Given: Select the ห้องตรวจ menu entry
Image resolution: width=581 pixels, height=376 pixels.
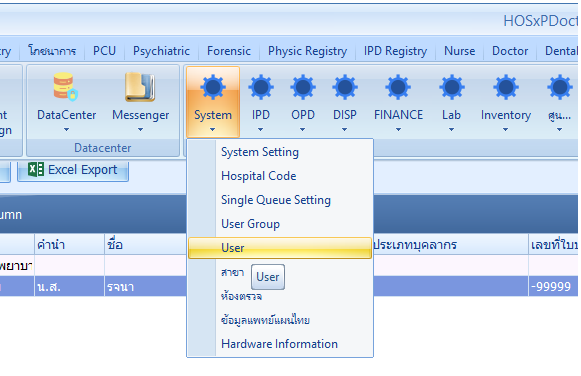Looking at the screenshot, I should click(x=280, y=296).
